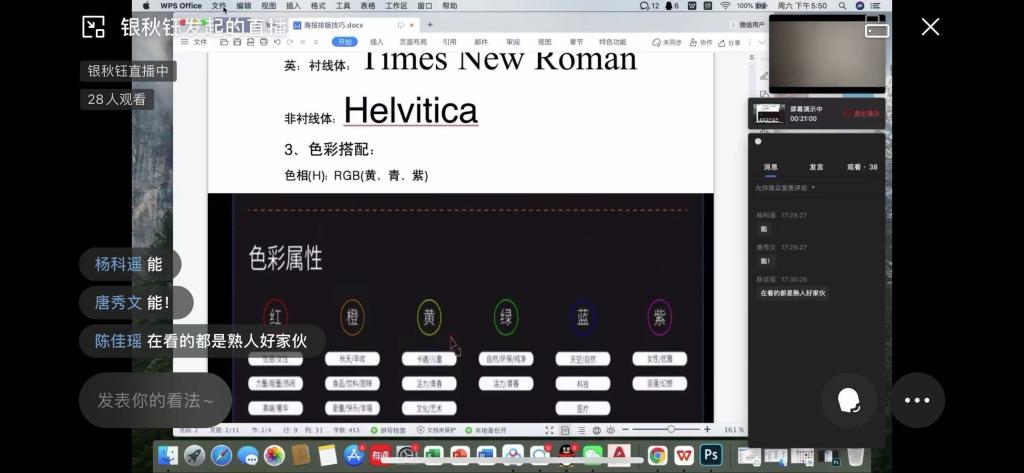Launch Chrome from the dock
1024x473 pixels.
pyautogui.click(x=657, y=456)
